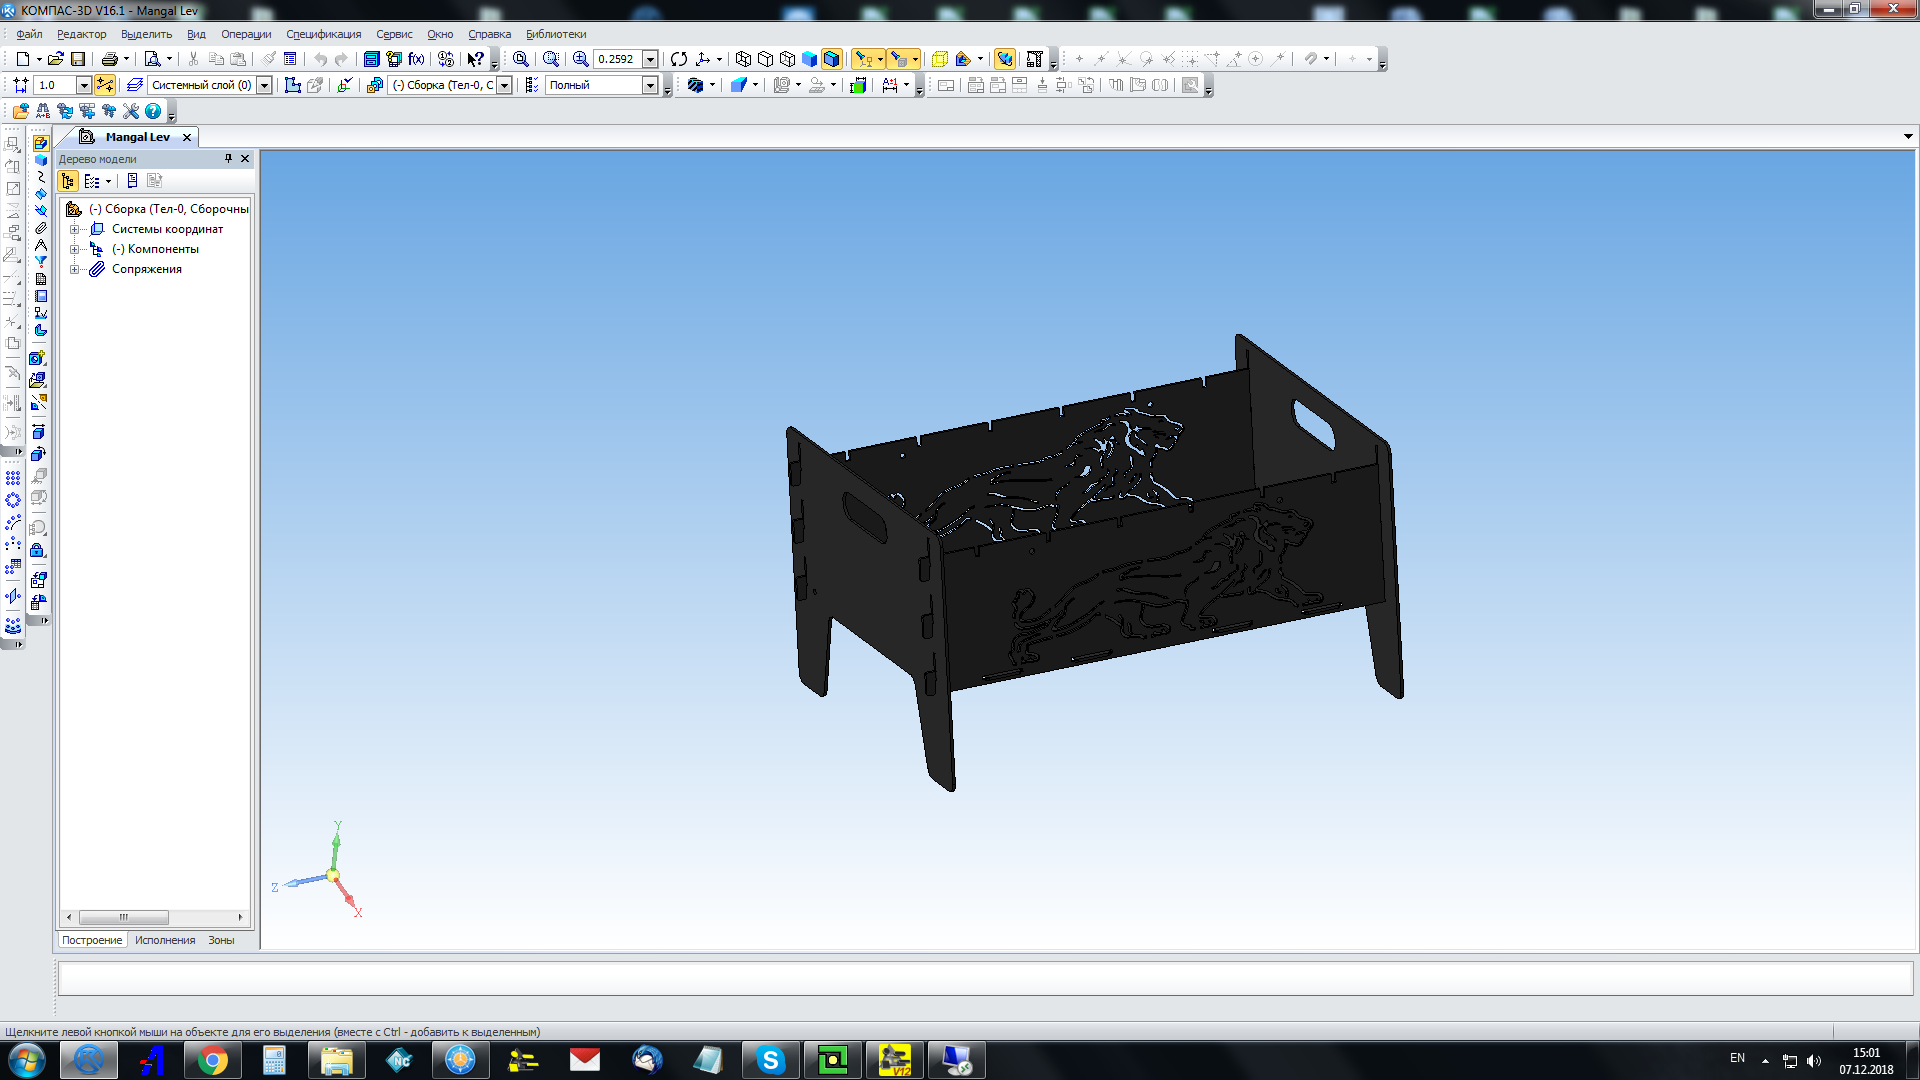Switch to the 'Исполнения' tab
Image resolution: width=1920 pixels, height=1080 pixels.
point(165,940)
